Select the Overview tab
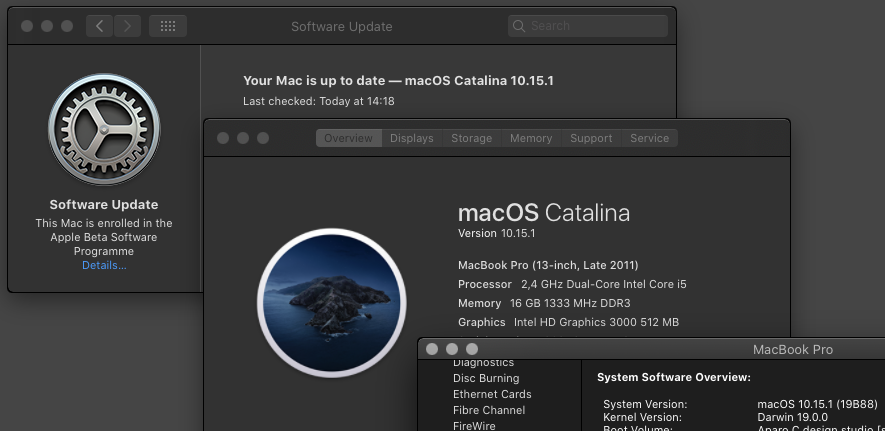The width and height of the screenshot is (885, 431). coord(348,138)
